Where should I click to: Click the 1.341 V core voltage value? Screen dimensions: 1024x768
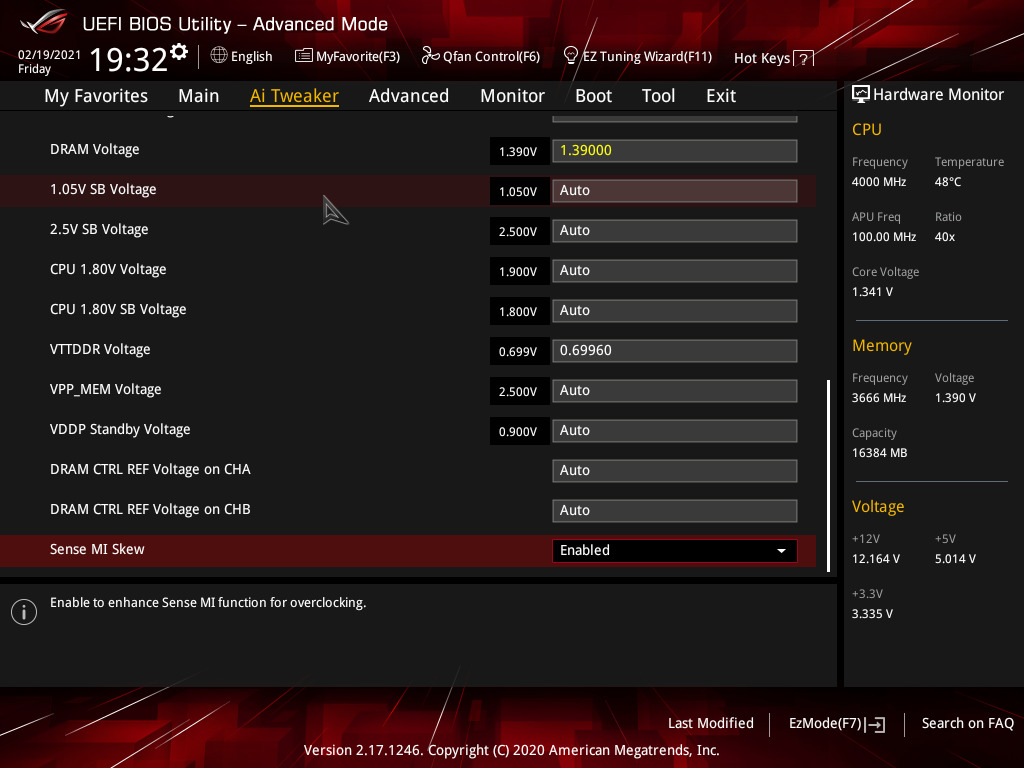(x=872, y=292)
